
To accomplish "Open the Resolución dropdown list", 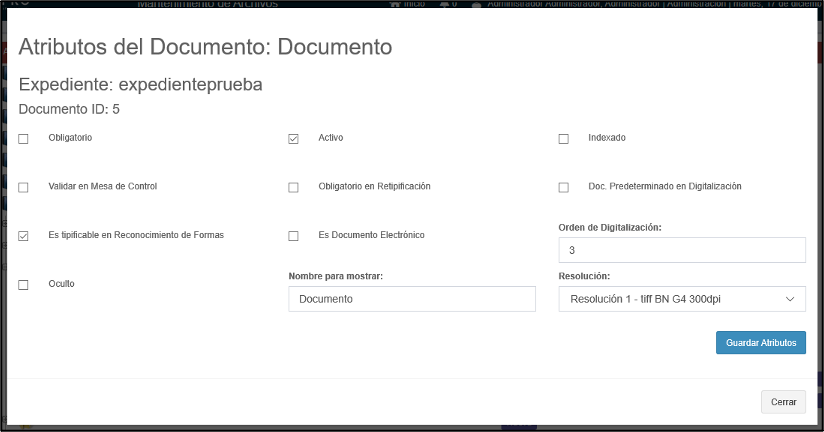I will [x=681, y=299].
